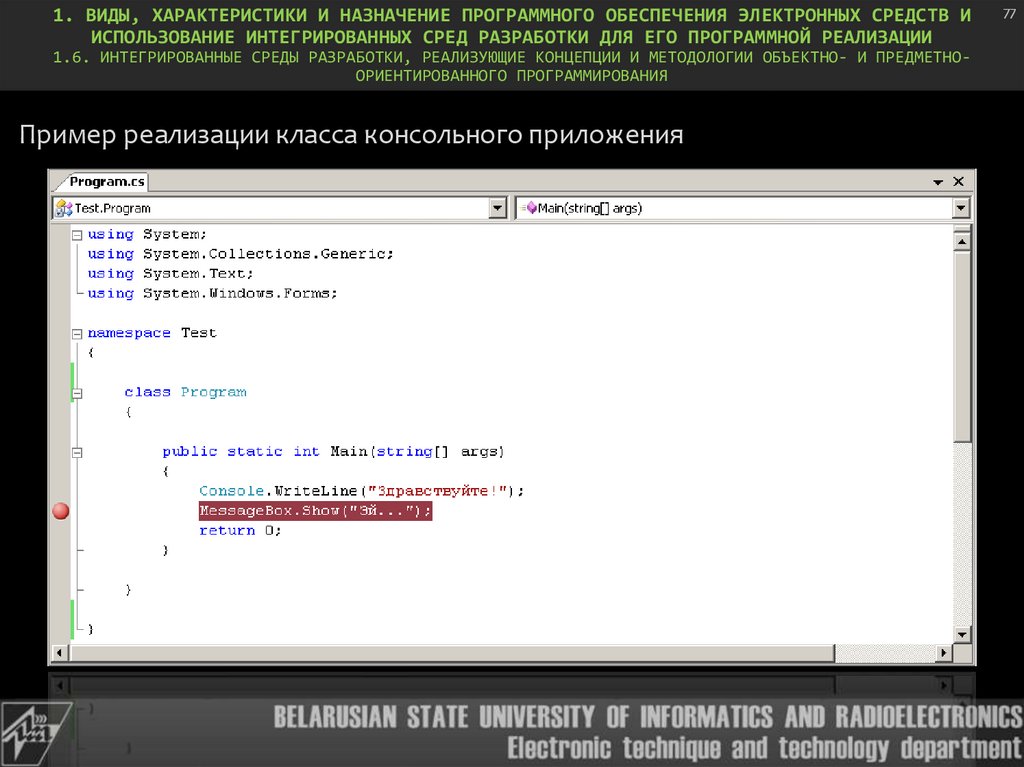Click the class Program declaration
Image resolution: width=1024 pixels, height=767 pixels.
click(x=185, y=392)
